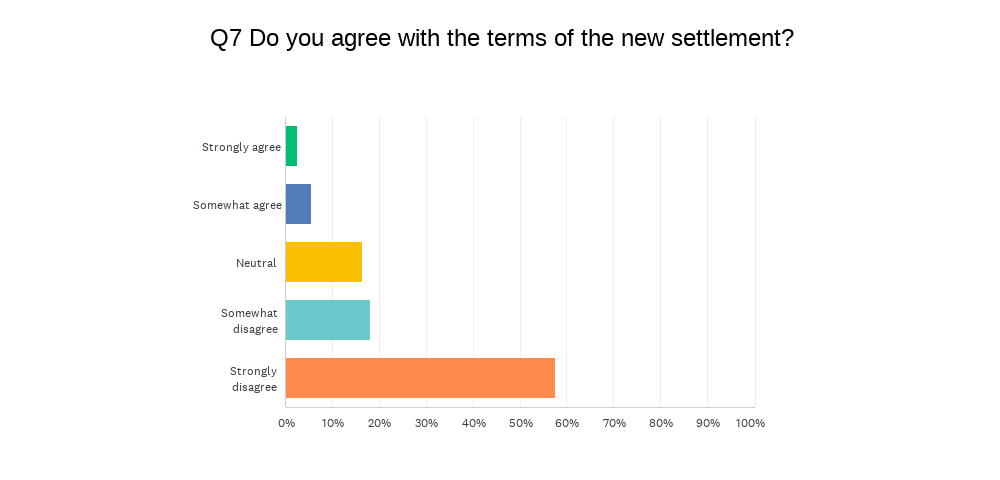Viewport: 1000px width, 480px height.
Task: Click the green Strongly agree bar
Action: [291, 146]
